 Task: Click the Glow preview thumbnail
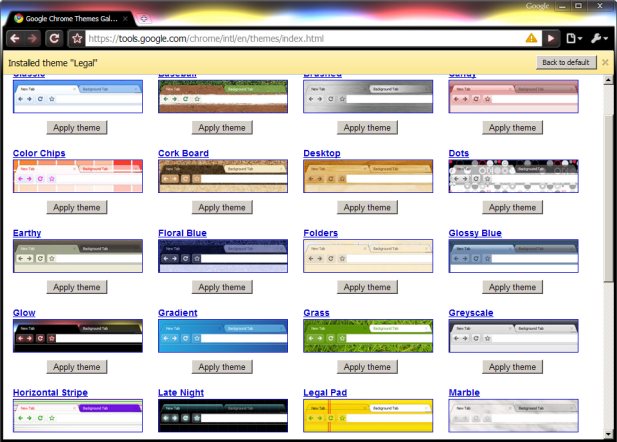[x=78, y=336]
